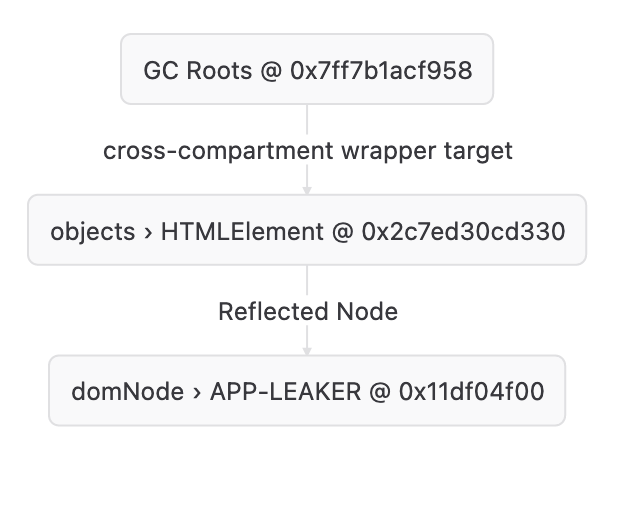
Task: Click the @ symbol in the APP-LEAKER node
Action: (380, 392)
